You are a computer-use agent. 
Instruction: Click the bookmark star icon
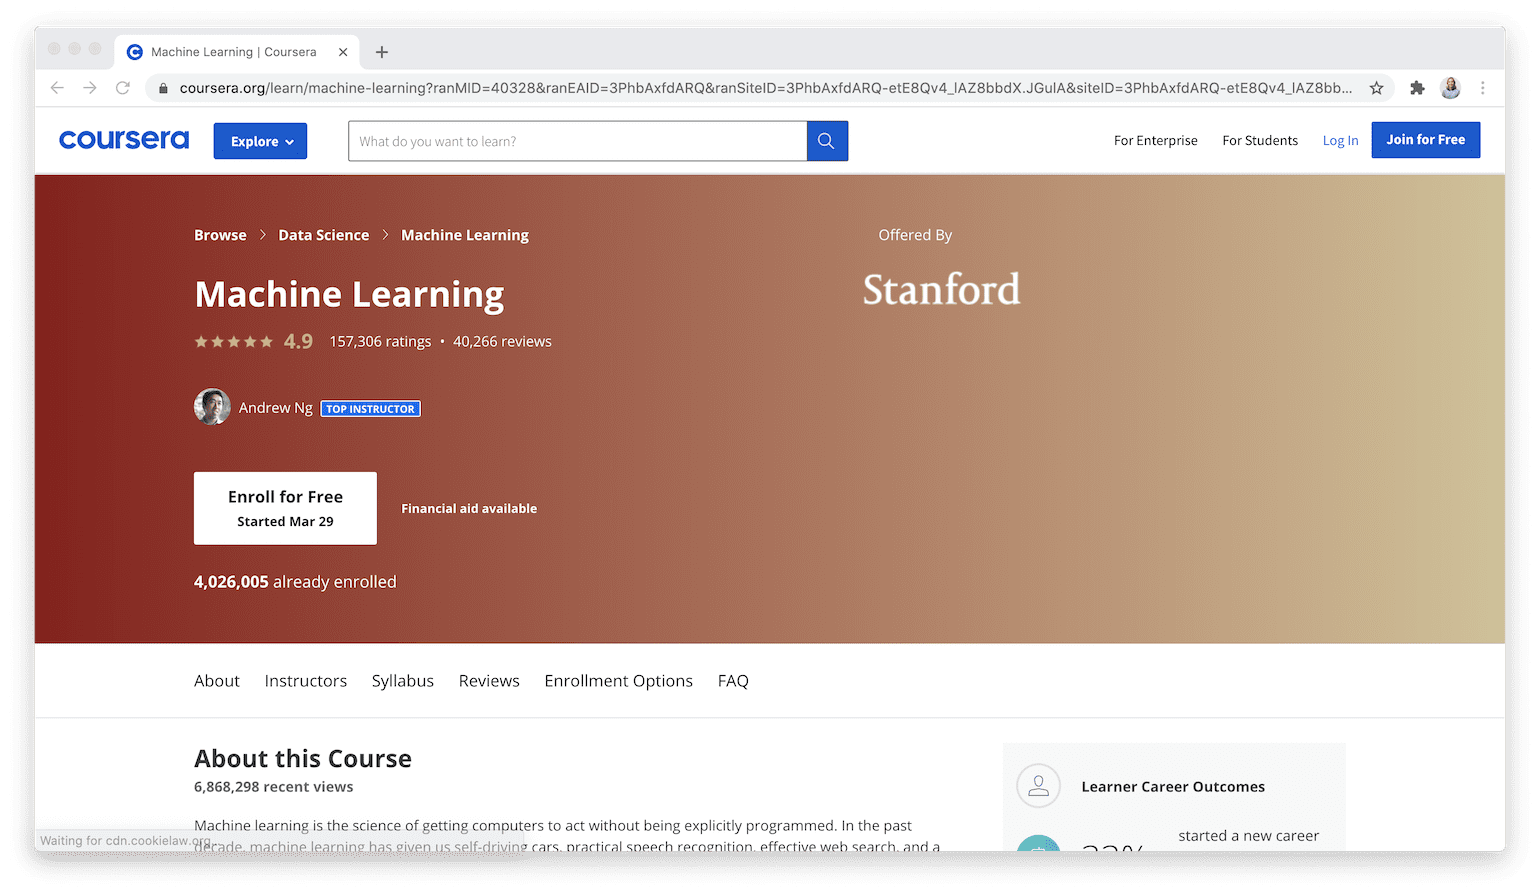click(x=1377, y=88)
